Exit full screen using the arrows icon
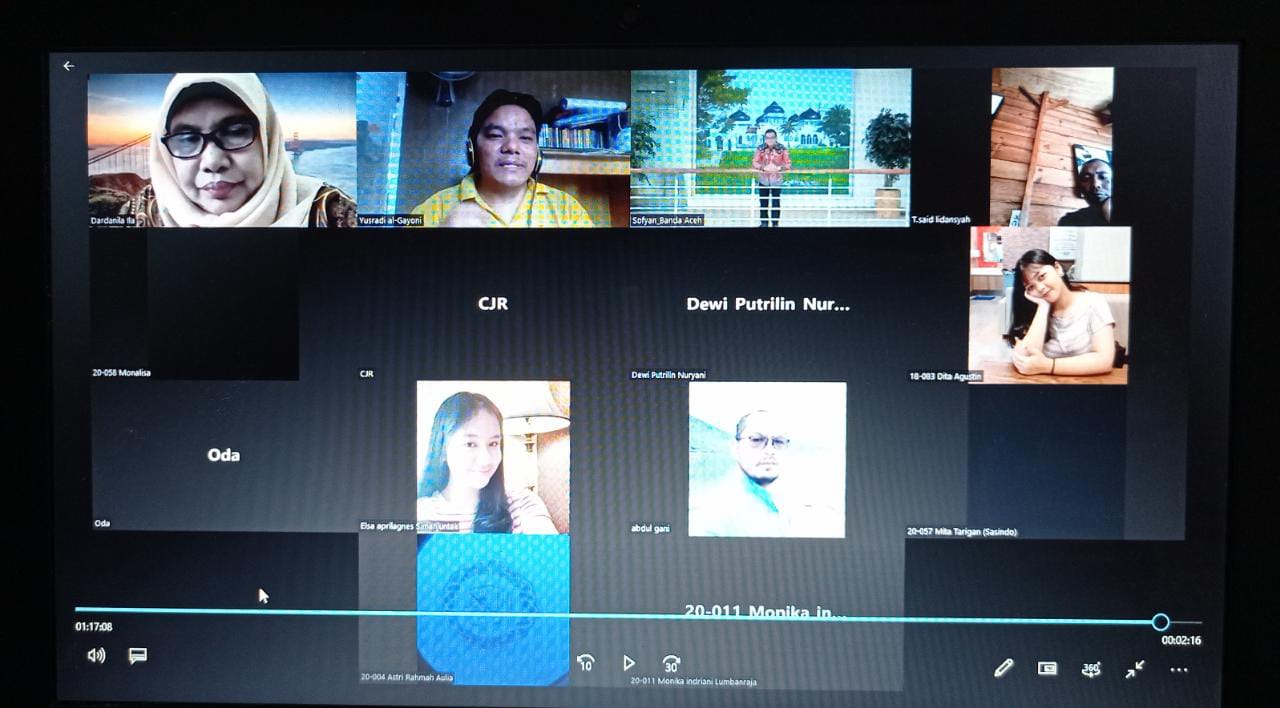Image resolution: width=1280 pixels, height=708 pixels. point(1135,669)
